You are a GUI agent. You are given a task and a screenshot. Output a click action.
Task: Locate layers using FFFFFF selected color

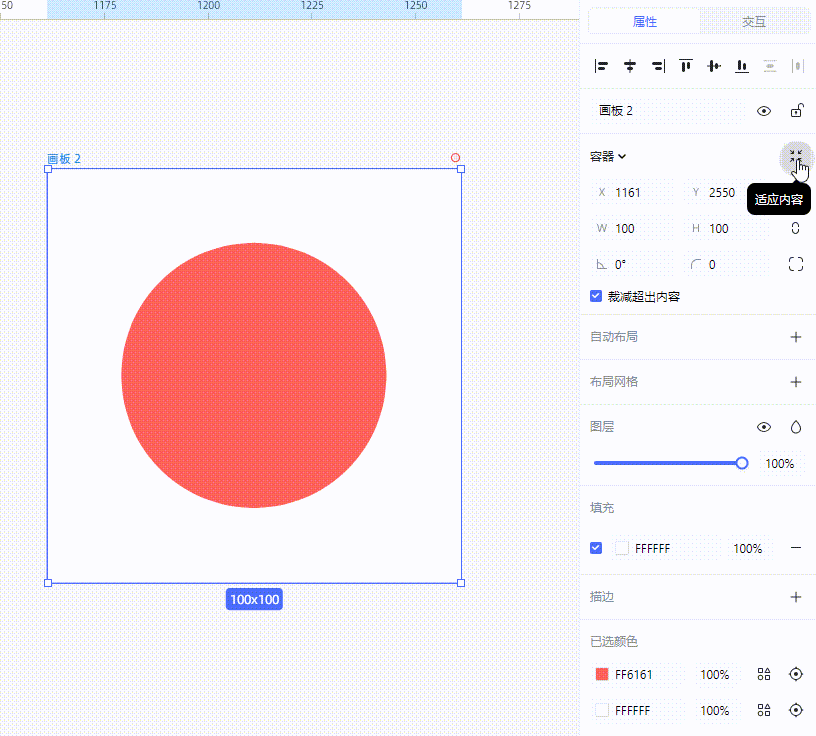click(x=796, y=710)
